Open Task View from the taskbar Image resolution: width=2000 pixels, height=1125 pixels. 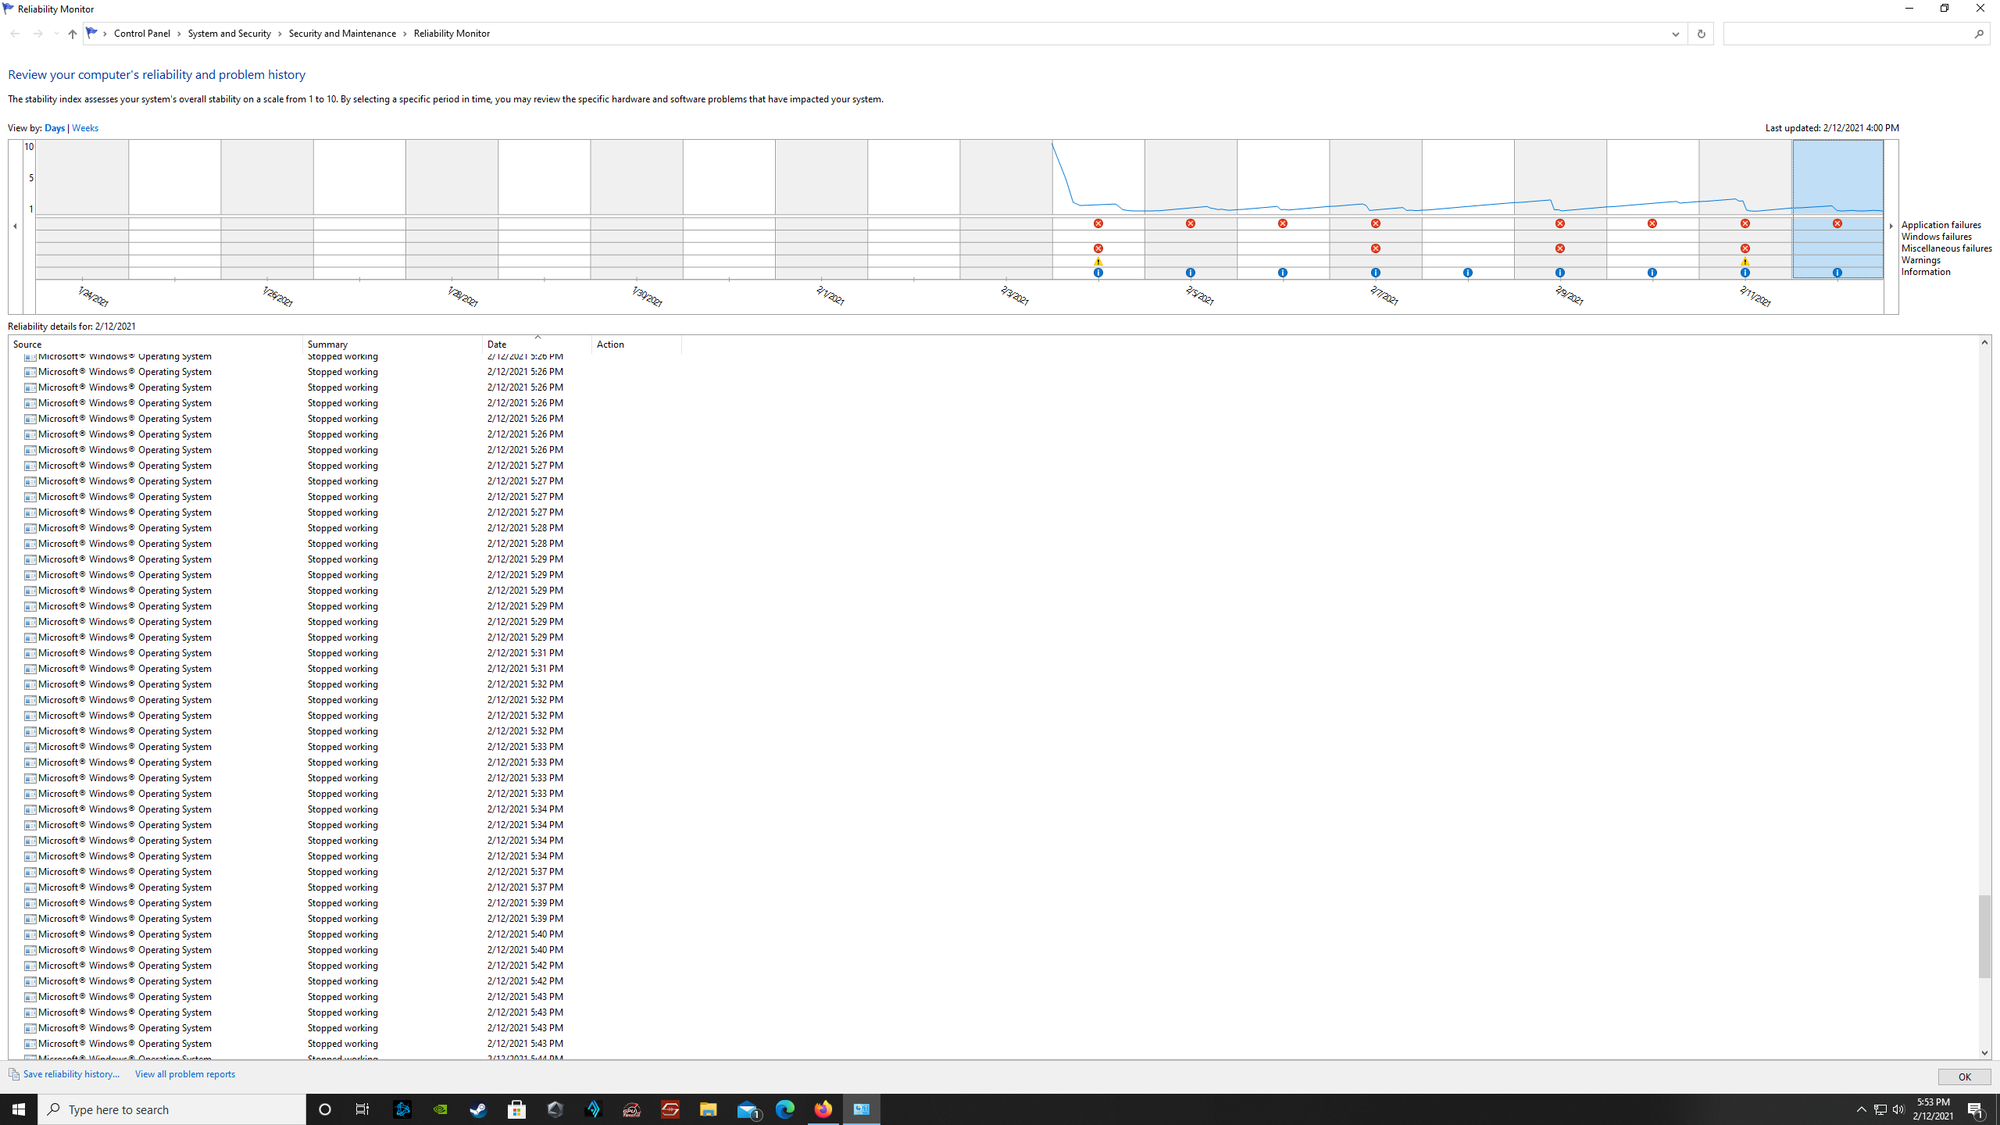(362, 1109)
